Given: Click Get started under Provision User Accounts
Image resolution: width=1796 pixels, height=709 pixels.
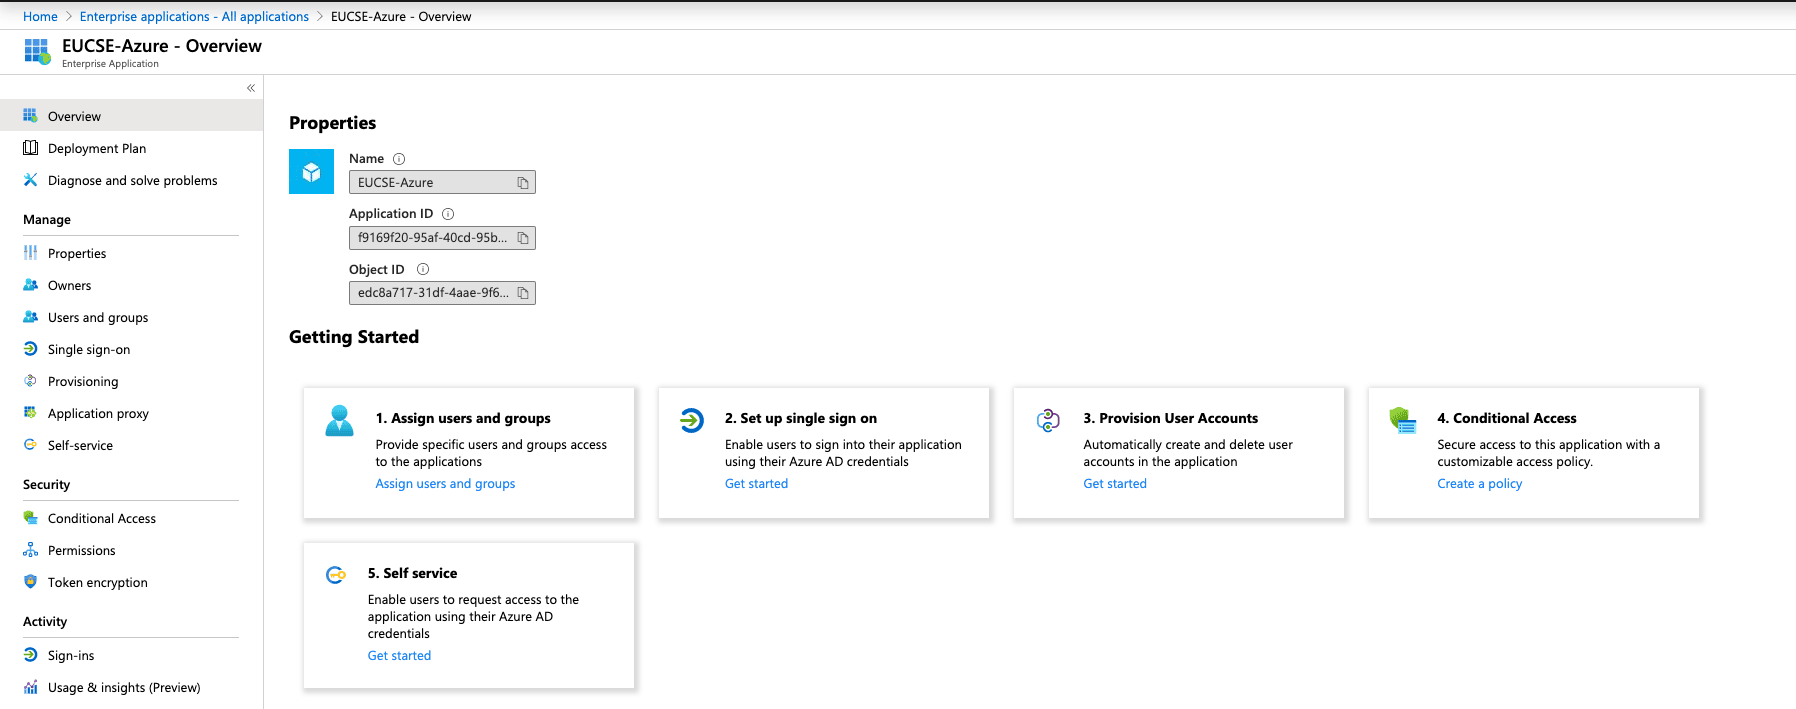Looking at the screenshot, I should click(x=1115, y=484).
